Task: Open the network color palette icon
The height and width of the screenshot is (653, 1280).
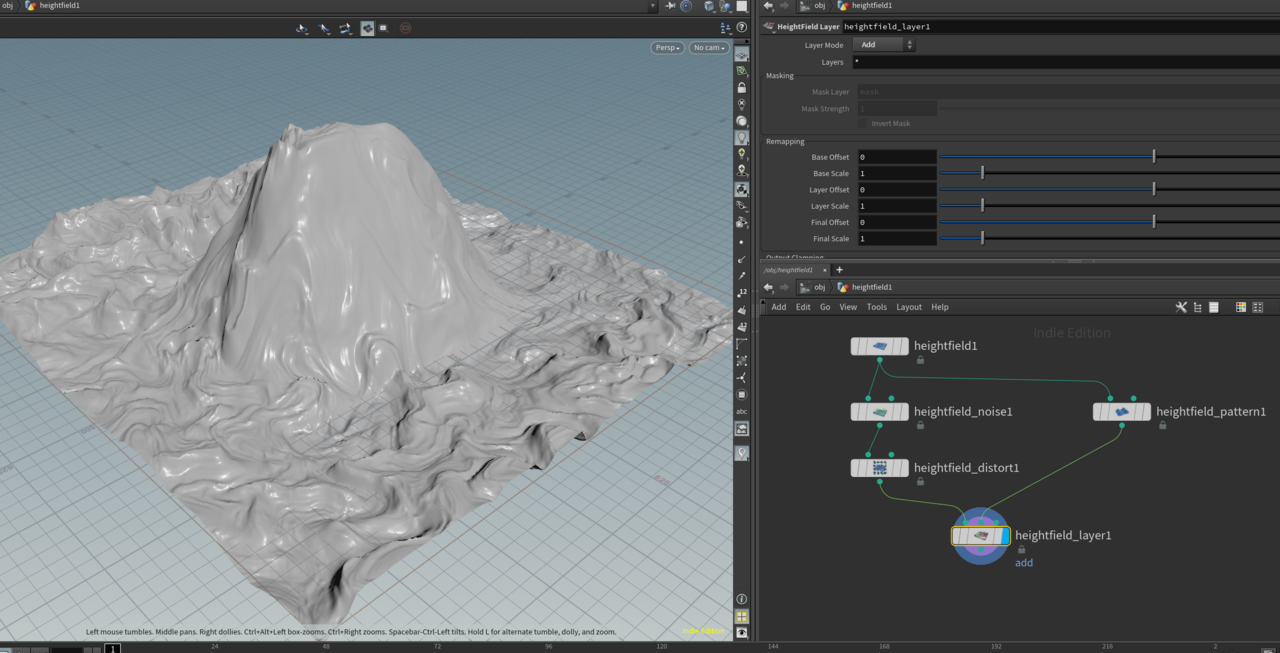Action: point(1241,307)
